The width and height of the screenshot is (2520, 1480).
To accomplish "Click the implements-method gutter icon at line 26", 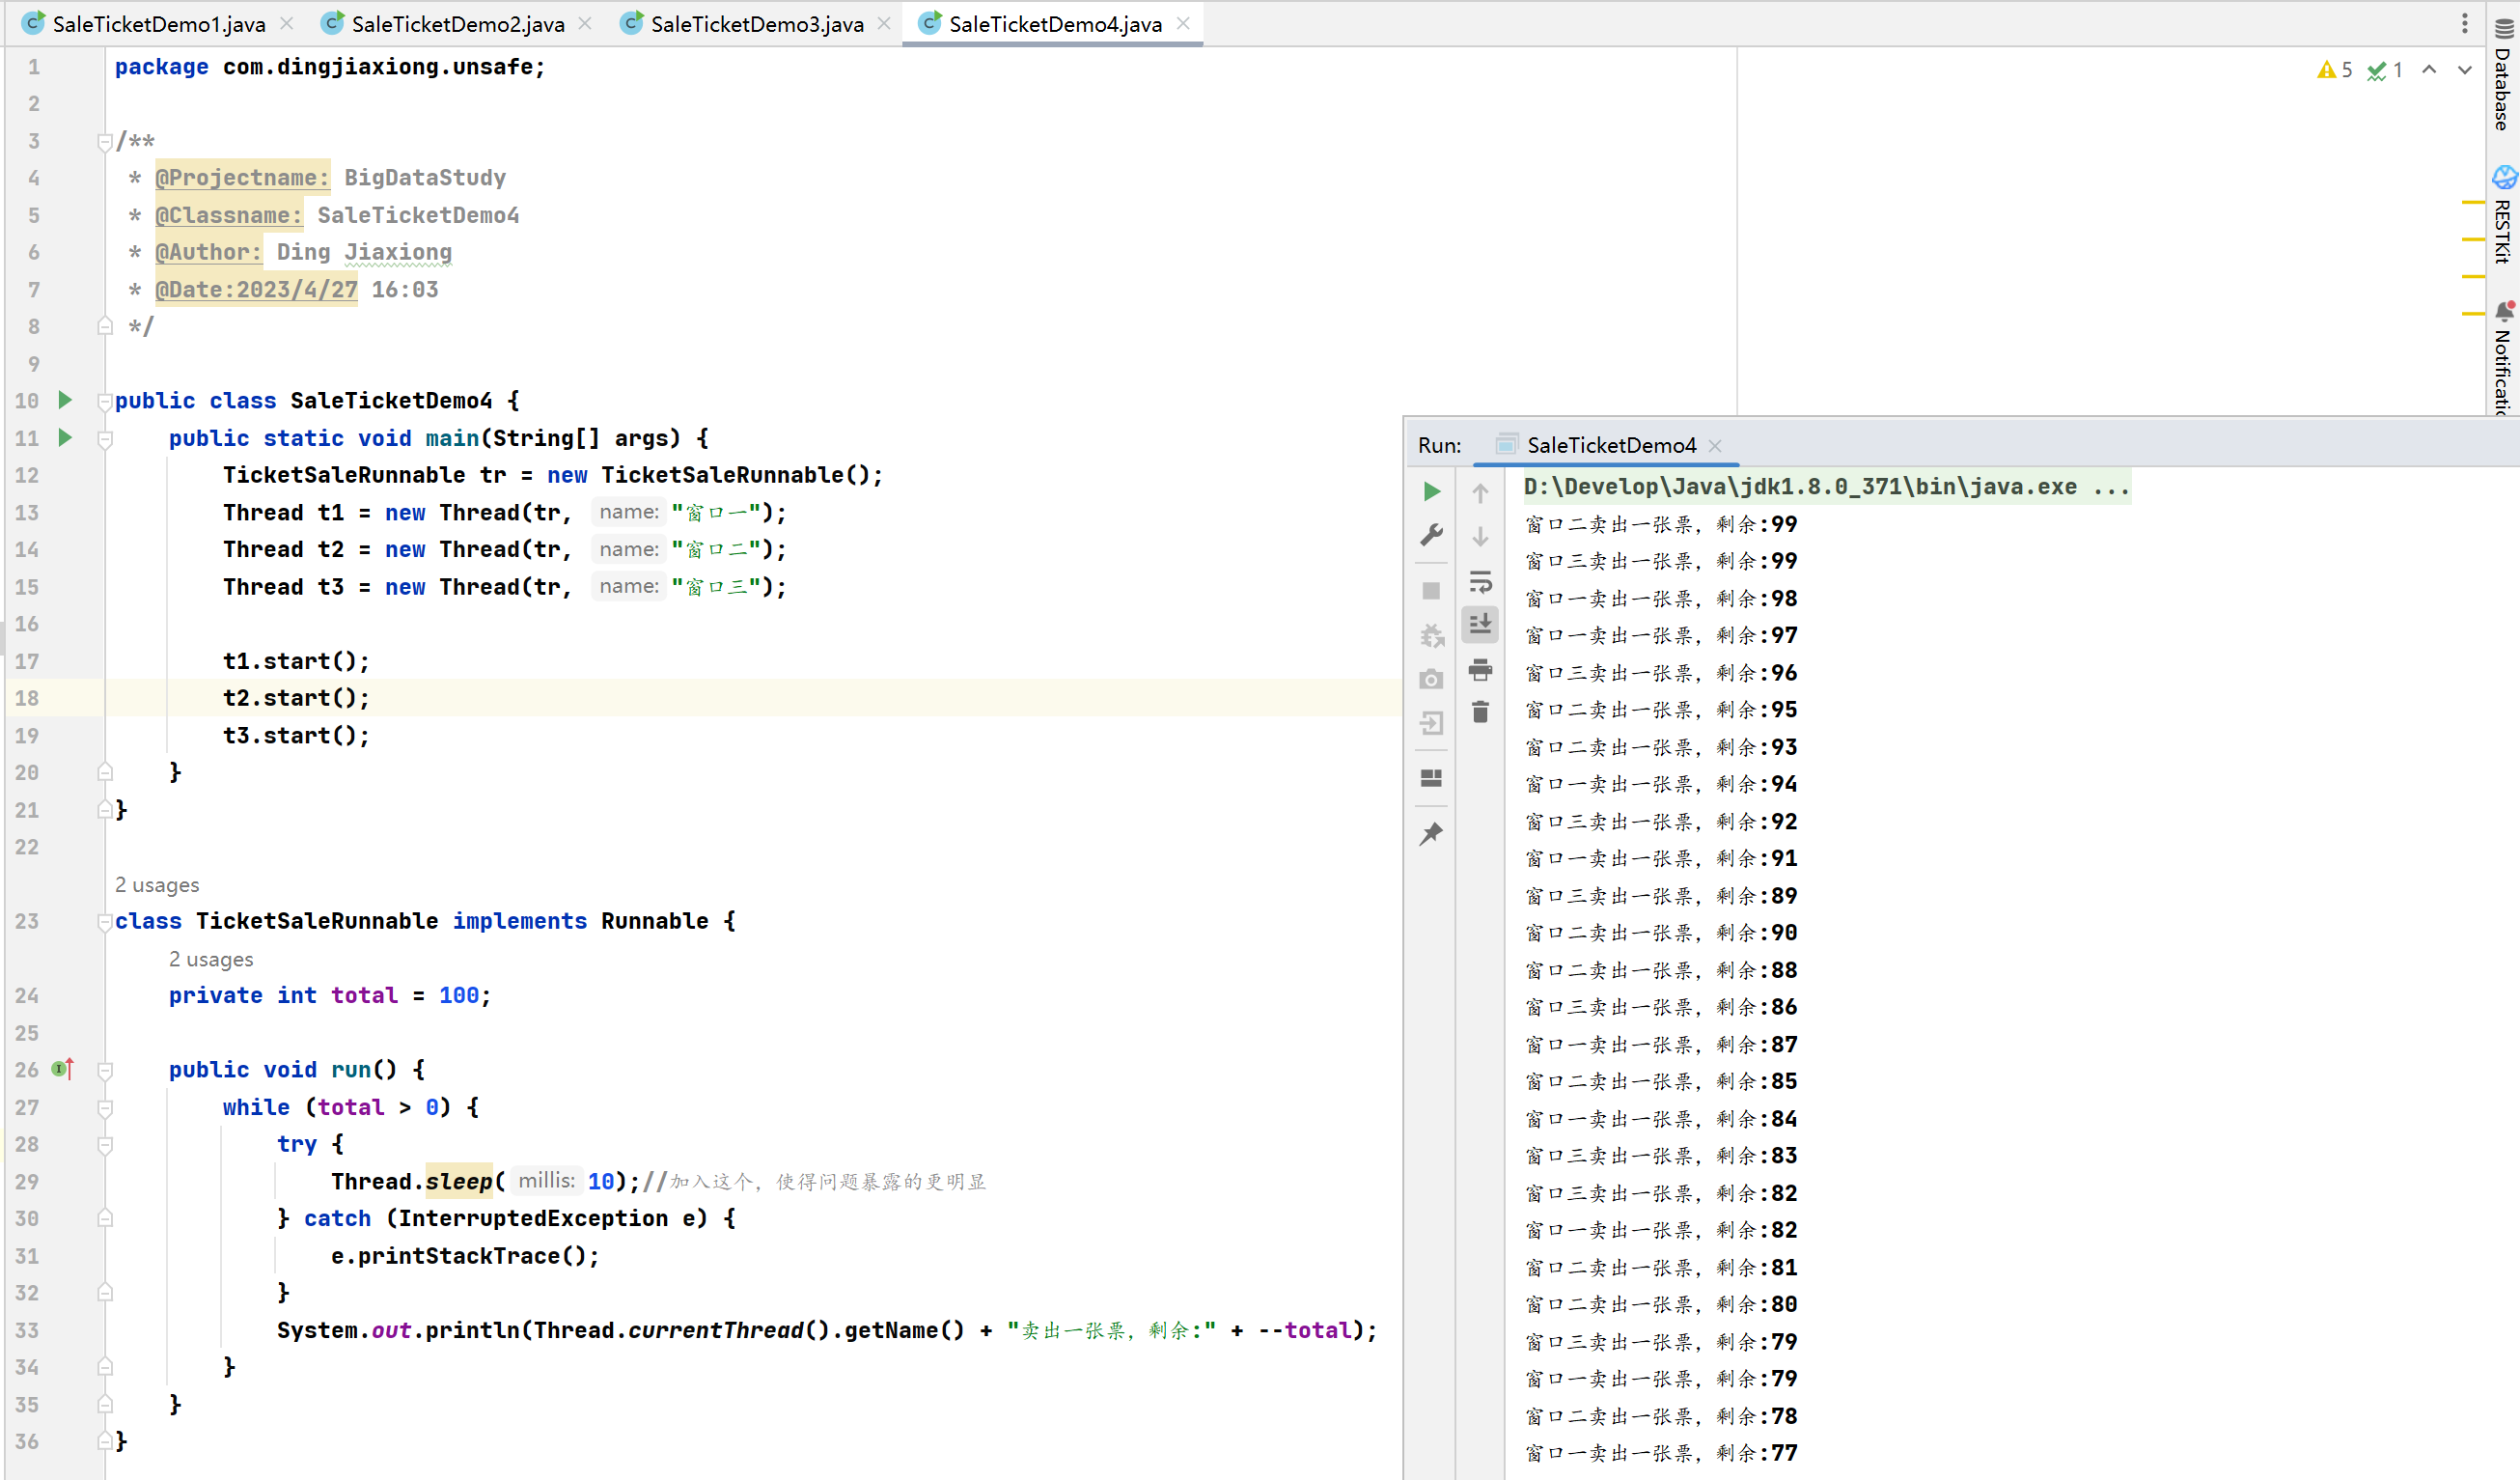I will (x=63, y=1069).
